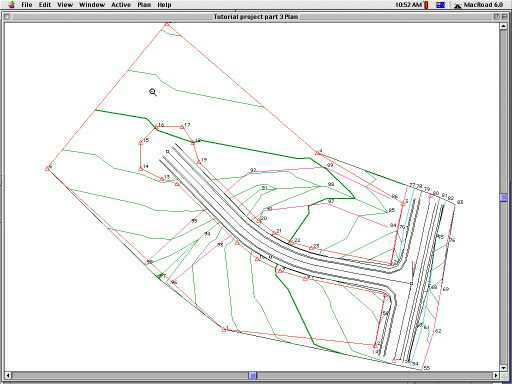Click the Tutorial project part 3 Plan title
512x384 pixels.
256,17
